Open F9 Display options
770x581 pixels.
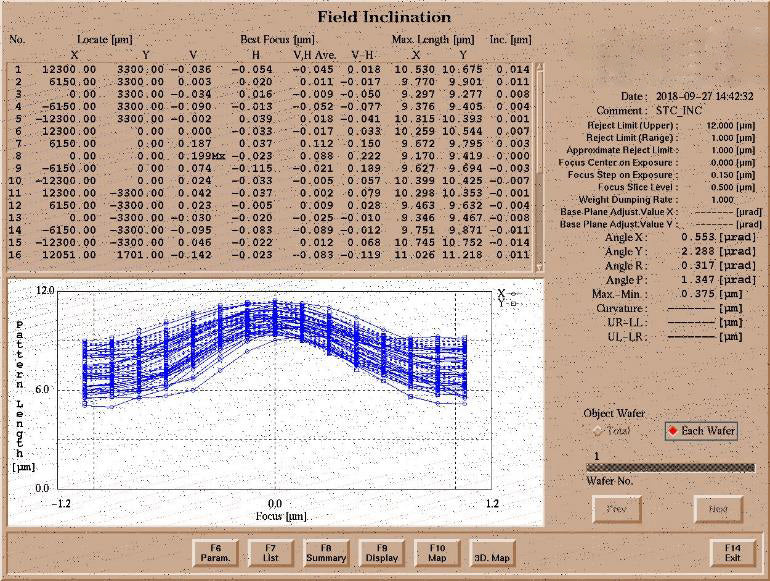382,553
